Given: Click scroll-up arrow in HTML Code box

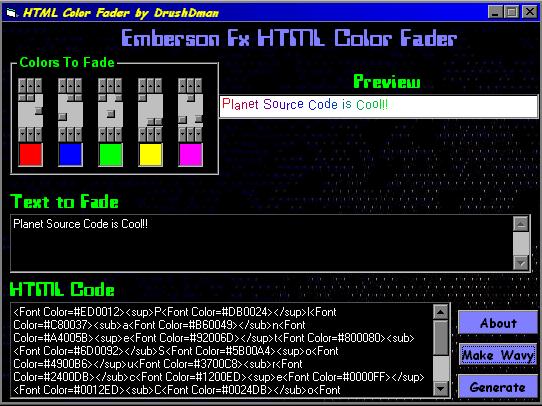Looking at the screenshot, I should click(440, 312).
